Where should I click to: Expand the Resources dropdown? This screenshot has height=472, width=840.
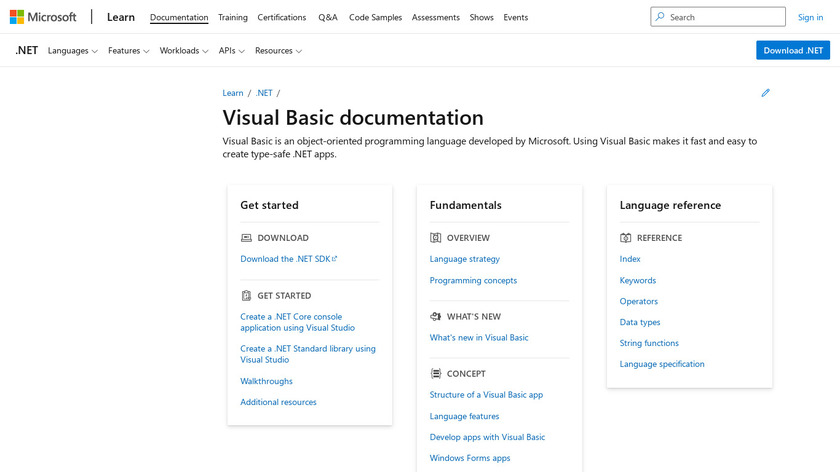tap(279, 51)
